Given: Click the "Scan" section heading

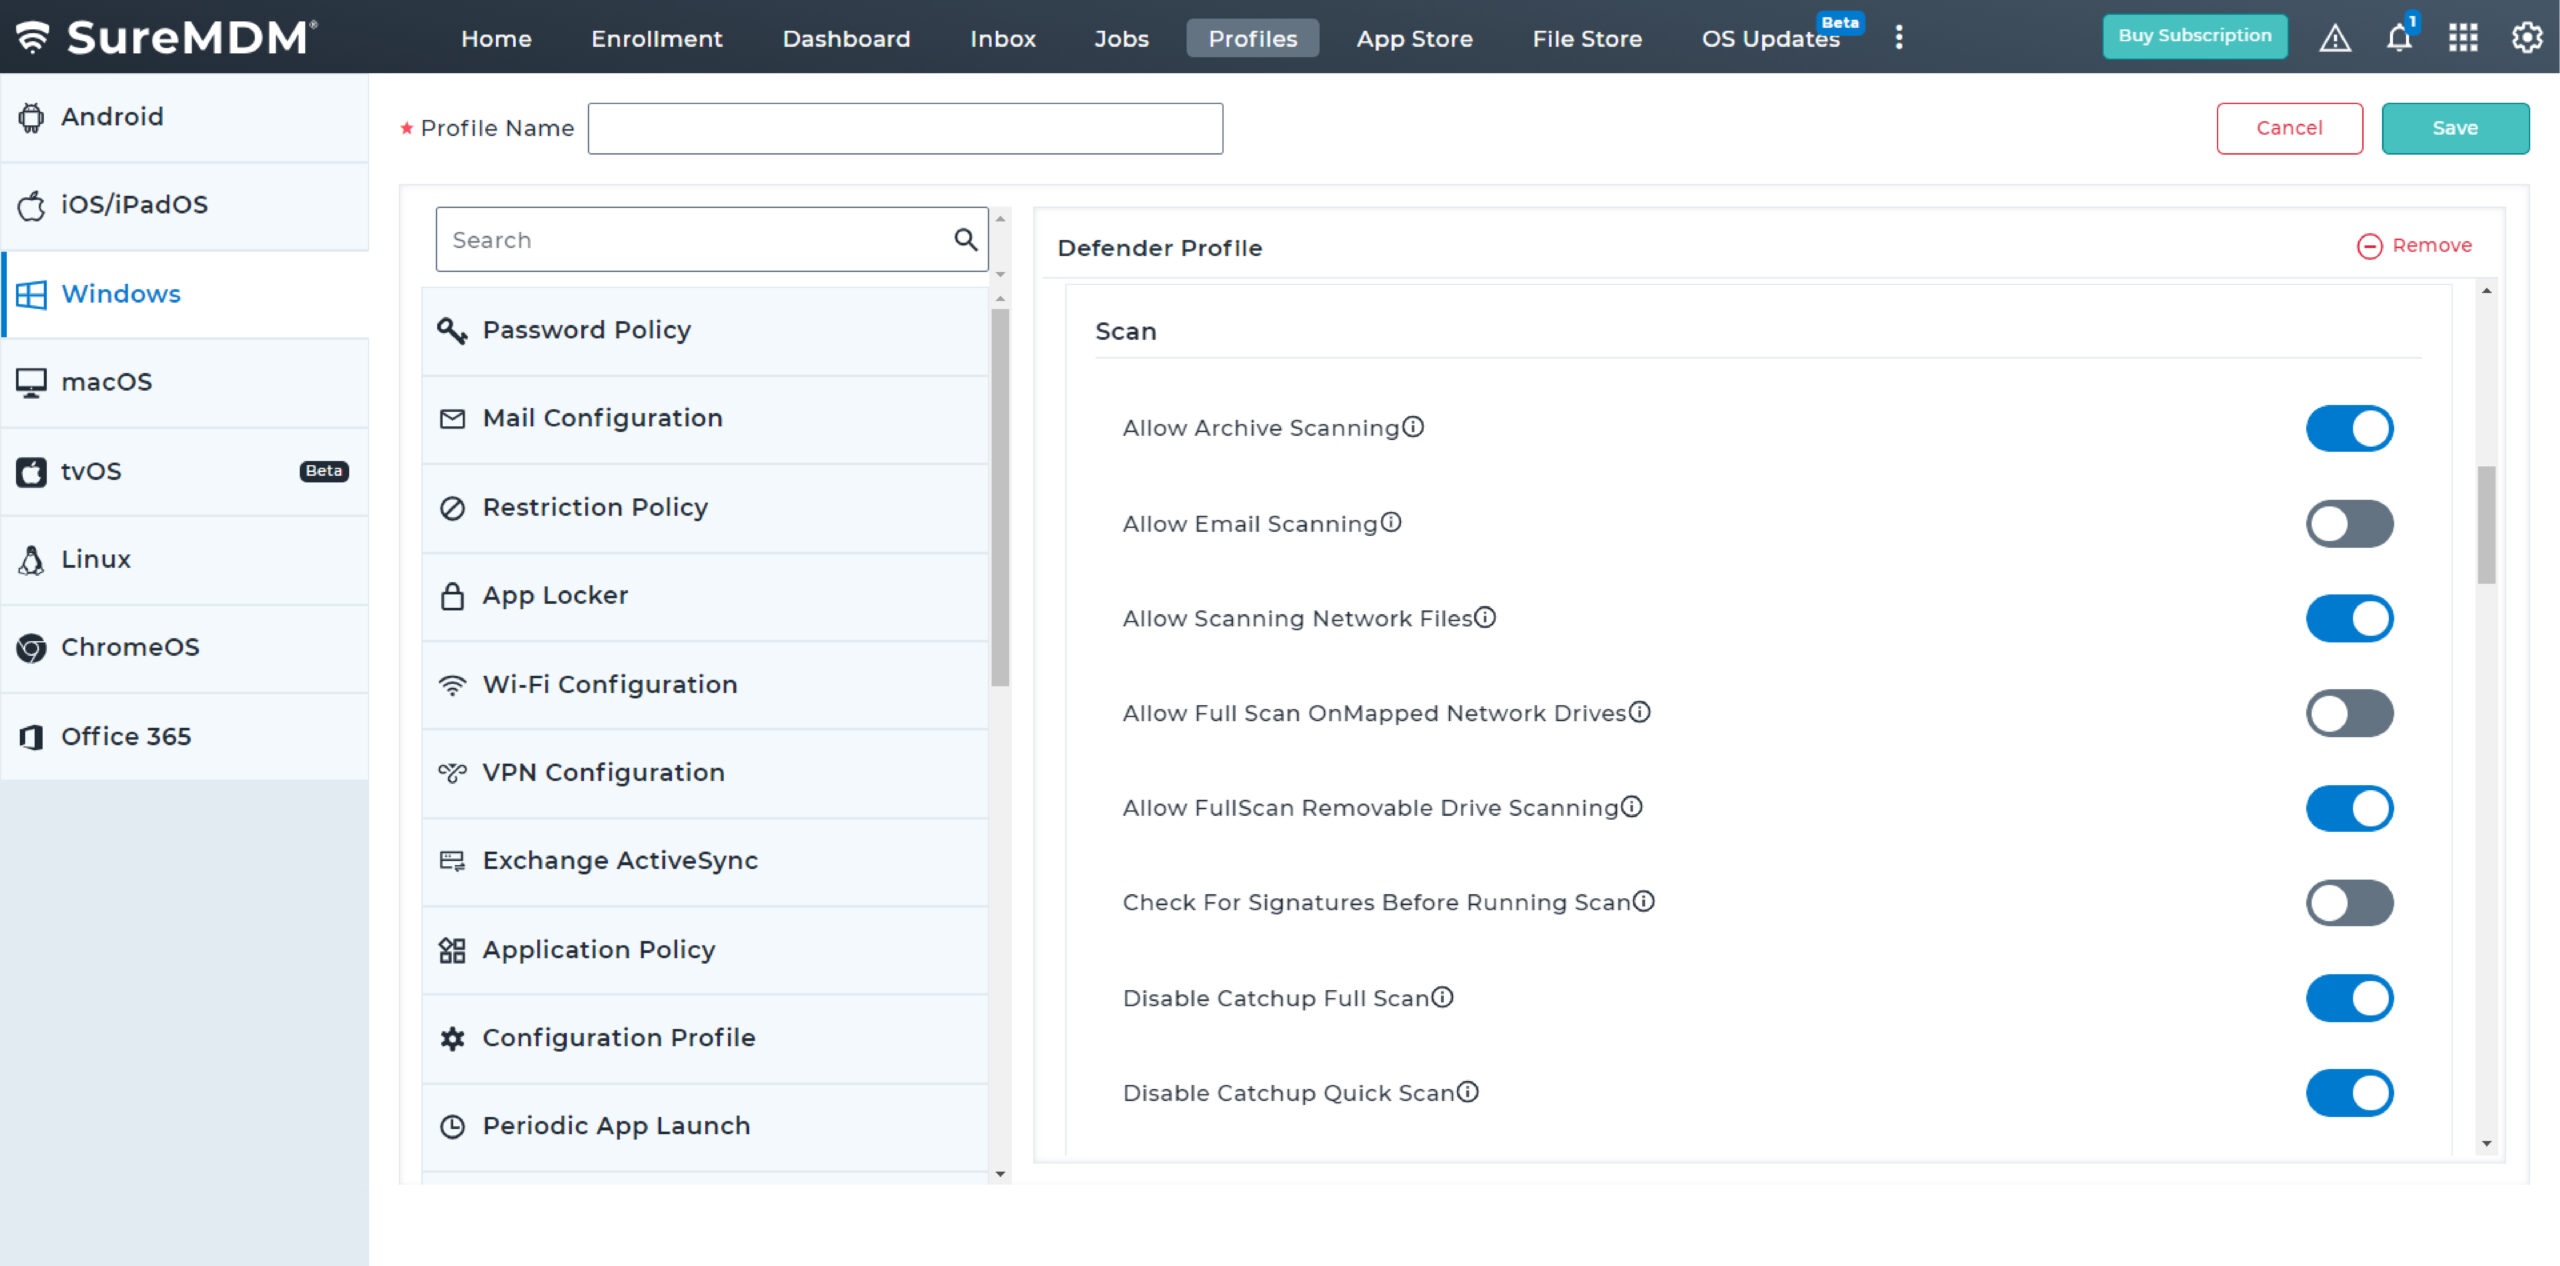Looking at the screenshot, I should pyautogui.click(x=1126, y=331).
